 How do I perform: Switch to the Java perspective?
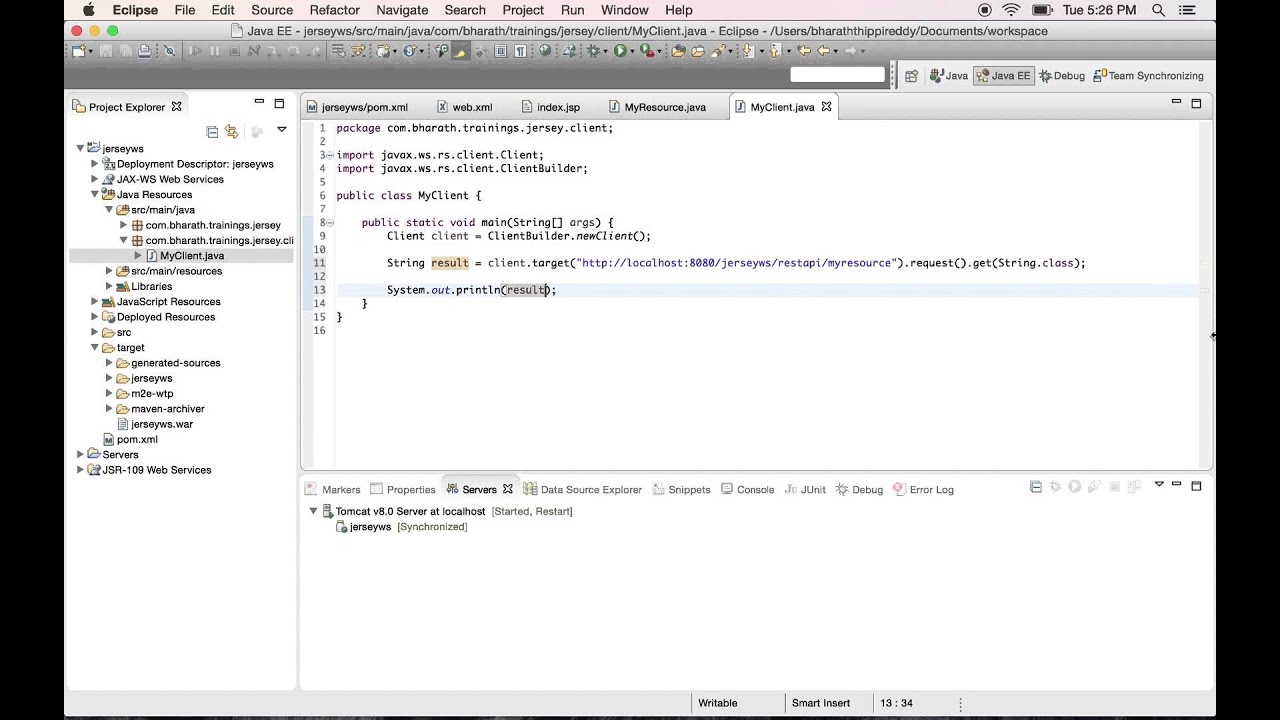949,75
